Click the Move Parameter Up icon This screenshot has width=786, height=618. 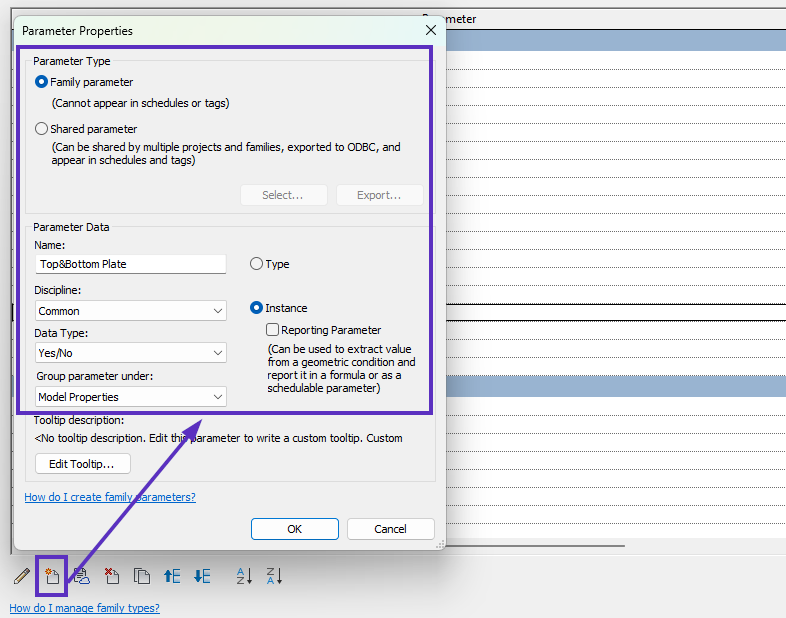click(172, 576)
